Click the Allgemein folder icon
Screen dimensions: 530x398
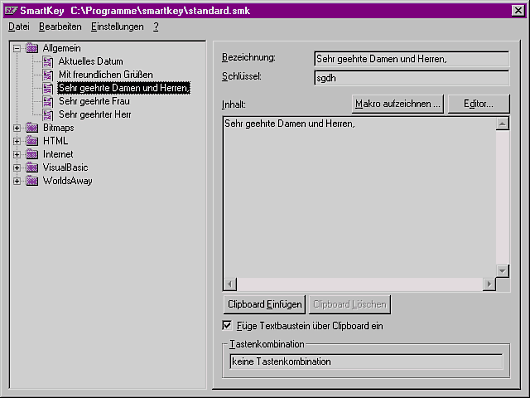(32, 48)
